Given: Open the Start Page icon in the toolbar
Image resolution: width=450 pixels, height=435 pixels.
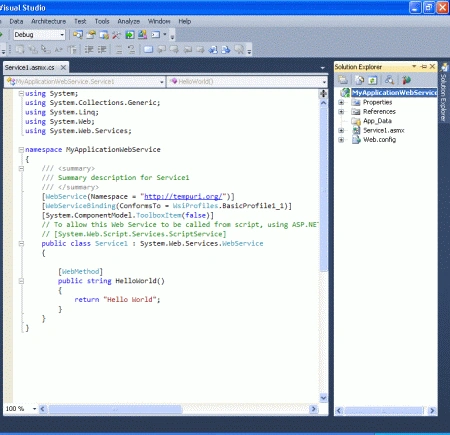Looking at the screenshot, I should tap(130, 35).
